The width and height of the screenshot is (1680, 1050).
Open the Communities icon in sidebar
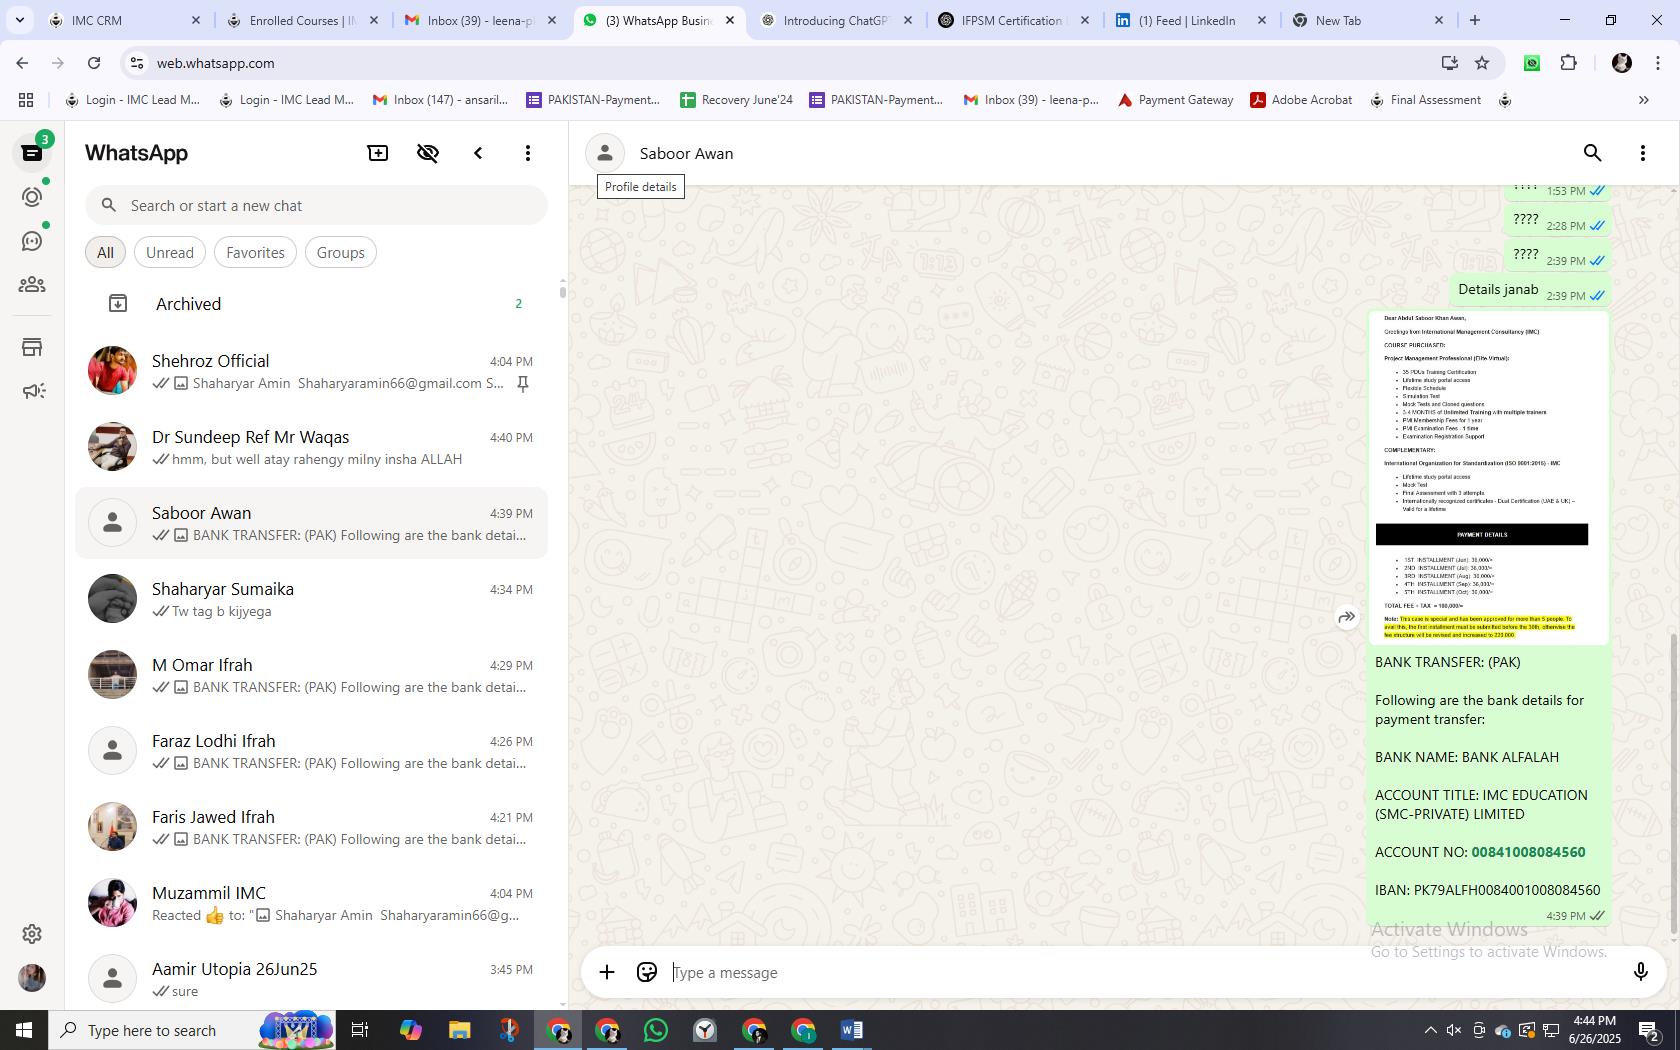pyautogui.click(x=32, y=285)
